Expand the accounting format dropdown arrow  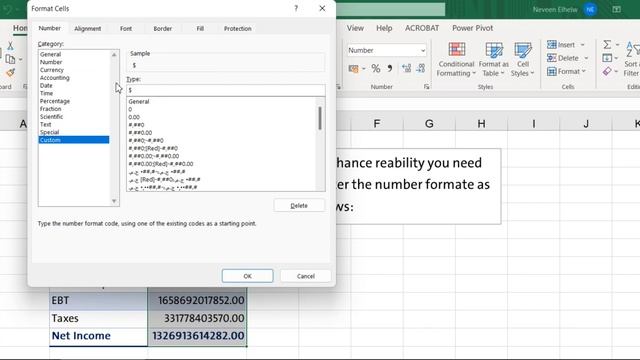coord(363,69)
